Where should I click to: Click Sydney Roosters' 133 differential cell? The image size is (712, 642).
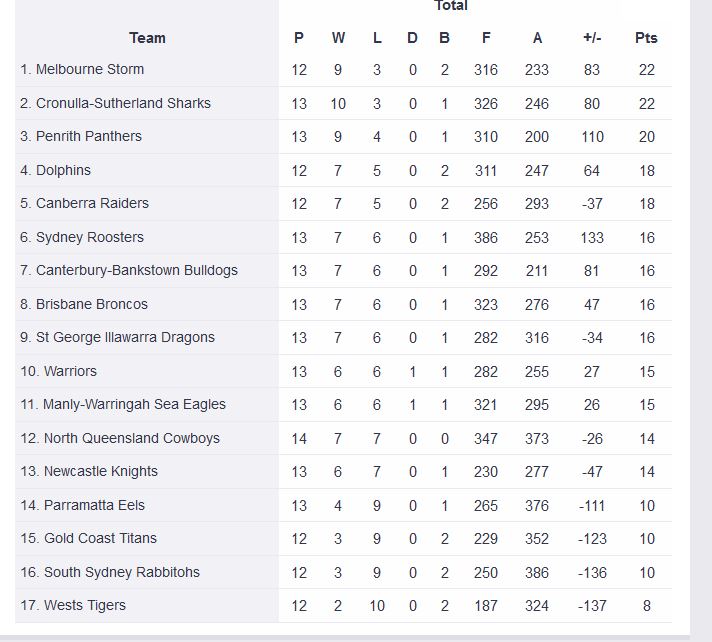(592, 238)
